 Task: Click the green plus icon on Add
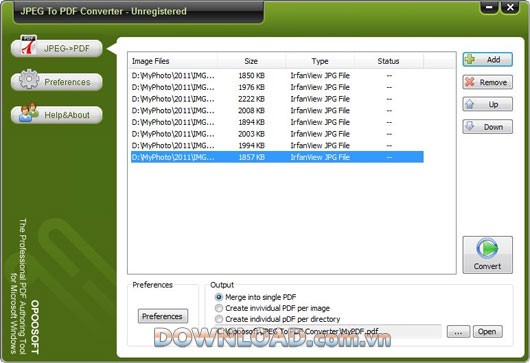click(x=470, y=59)
